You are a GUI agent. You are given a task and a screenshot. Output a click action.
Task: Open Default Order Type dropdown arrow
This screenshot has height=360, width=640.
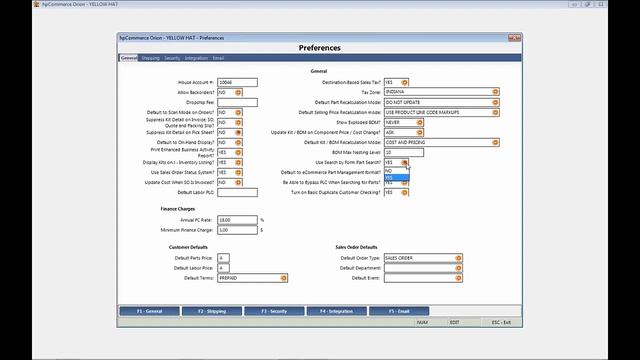458,258
